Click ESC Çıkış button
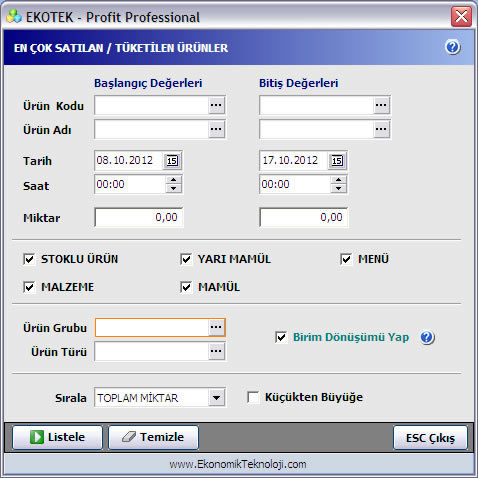 point(430,438)
